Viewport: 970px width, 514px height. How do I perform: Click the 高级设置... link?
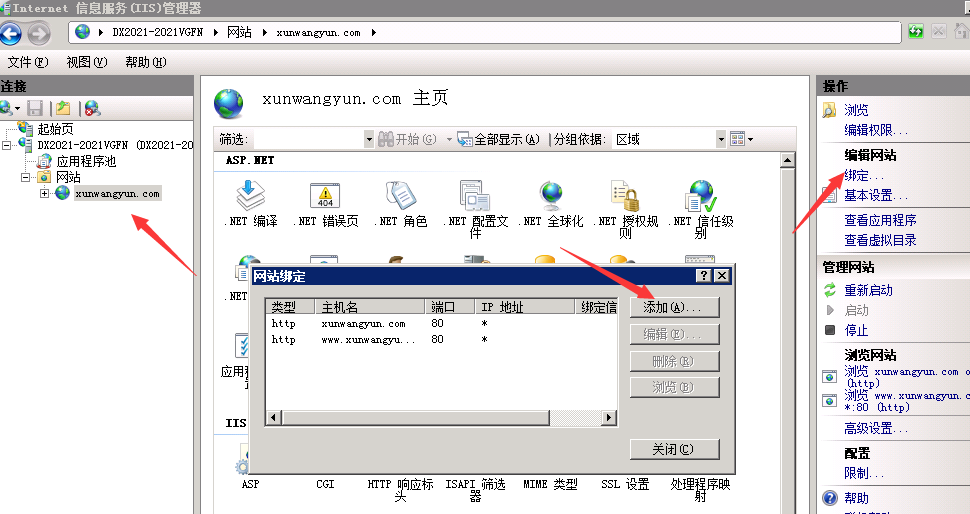click(x=876, y=428)
